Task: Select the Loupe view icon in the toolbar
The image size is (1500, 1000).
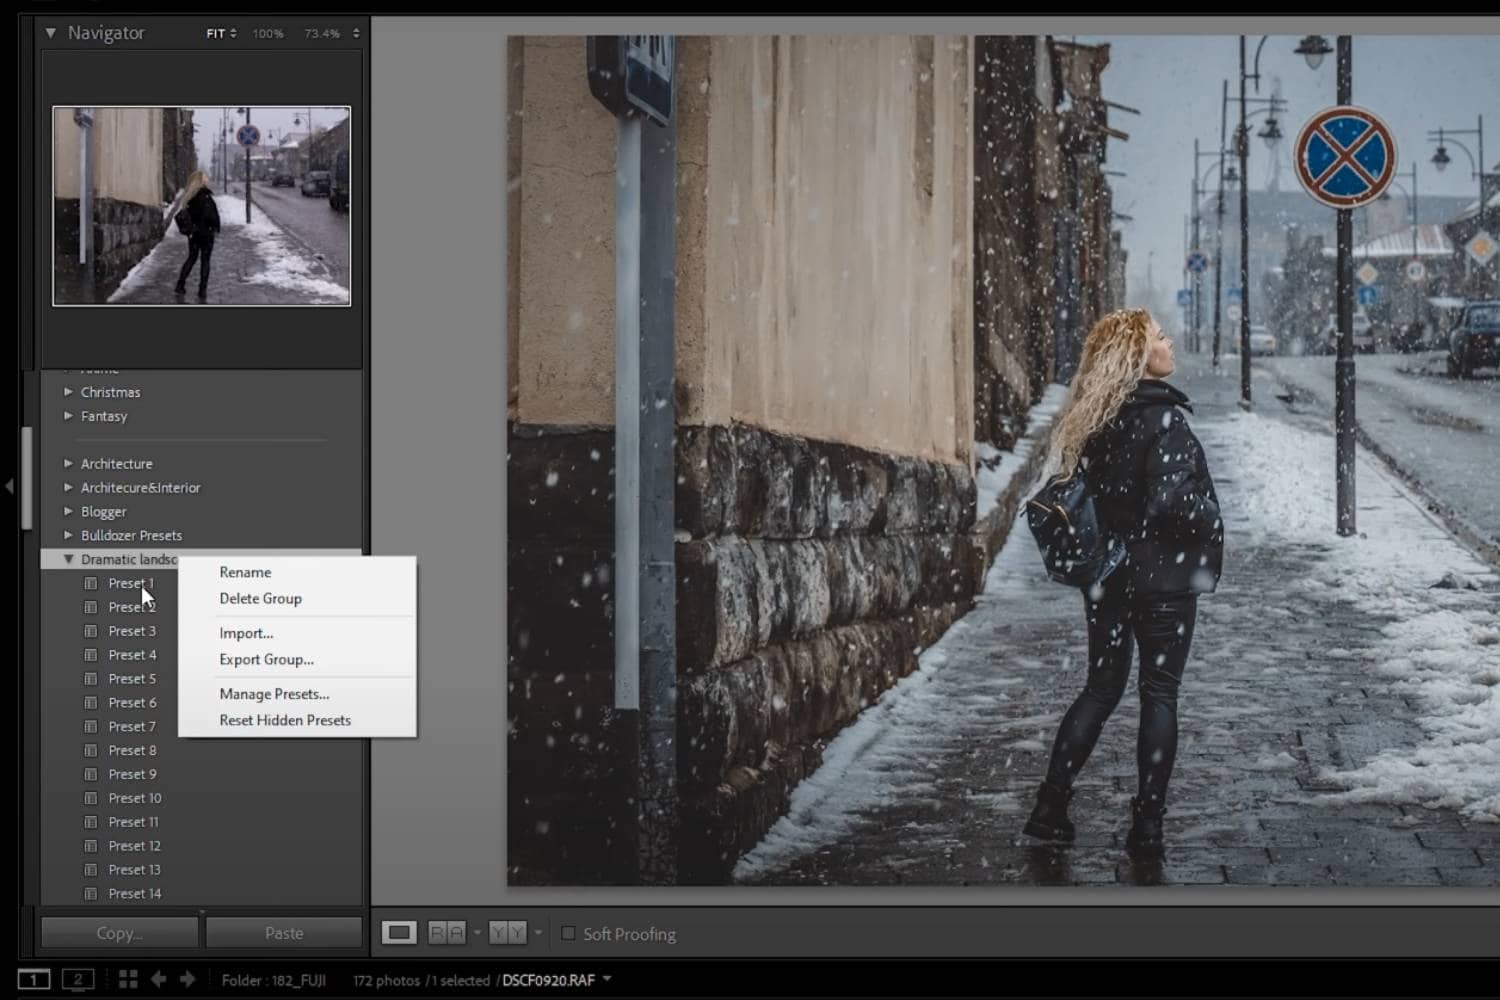Action: (x=400, y=932)
